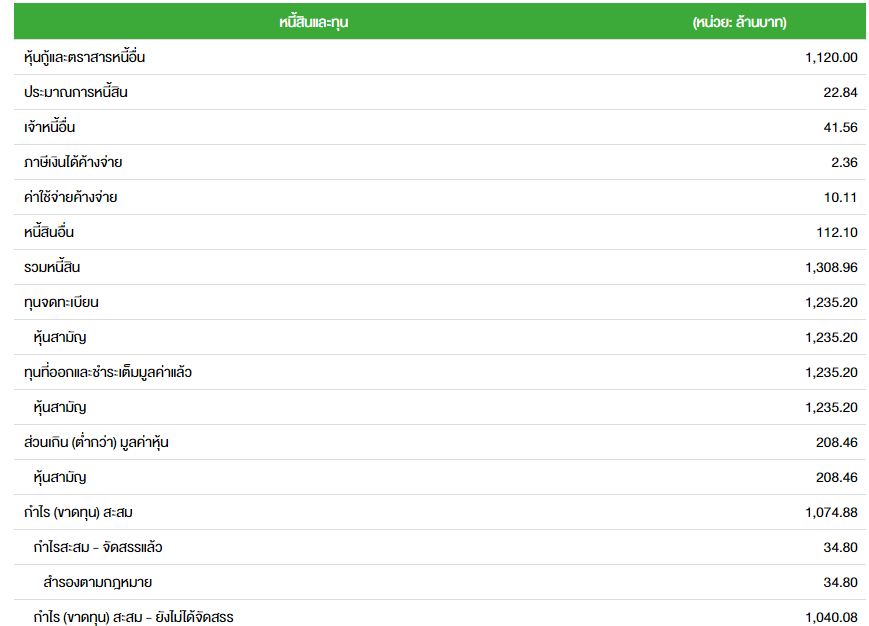The width and height of the screenshot is (869, 626).
Task: Select the ประมาณการหนี้สิน row label
Action: pos(76,92)
